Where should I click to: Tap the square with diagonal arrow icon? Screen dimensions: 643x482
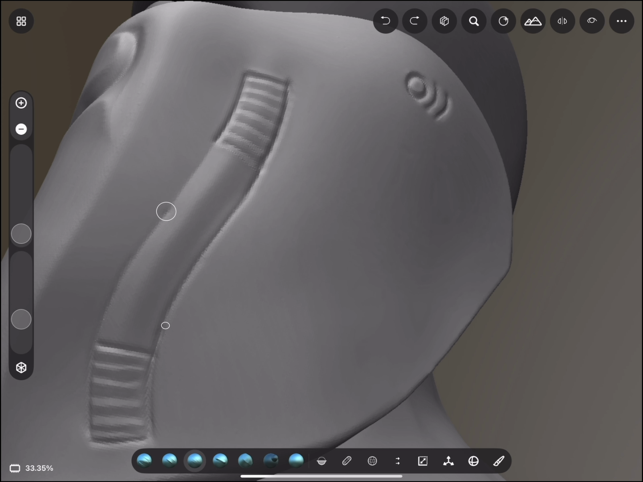[x=423, y=461]
